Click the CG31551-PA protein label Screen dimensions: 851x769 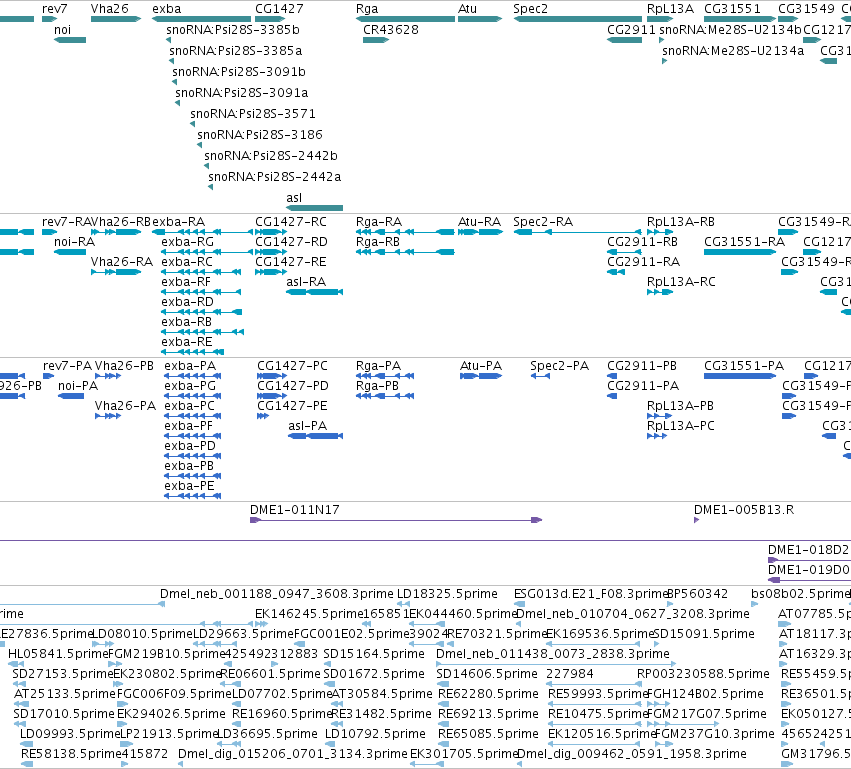[744, 366]
